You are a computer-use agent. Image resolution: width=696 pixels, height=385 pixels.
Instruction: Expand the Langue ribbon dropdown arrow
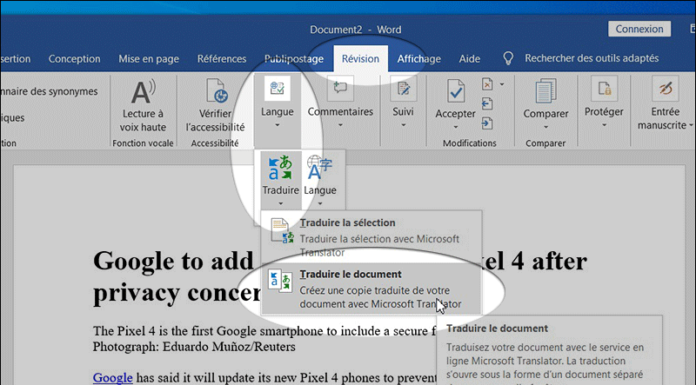277,126
